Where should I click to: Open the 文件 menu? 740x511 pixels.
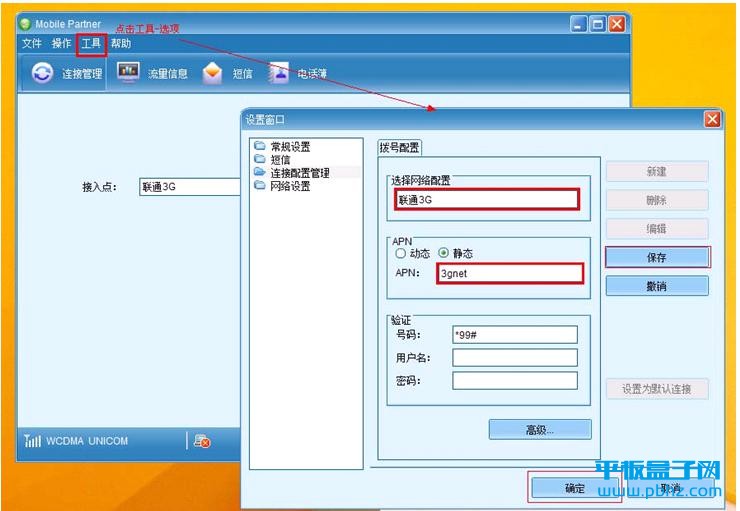[x=32, y=44]
